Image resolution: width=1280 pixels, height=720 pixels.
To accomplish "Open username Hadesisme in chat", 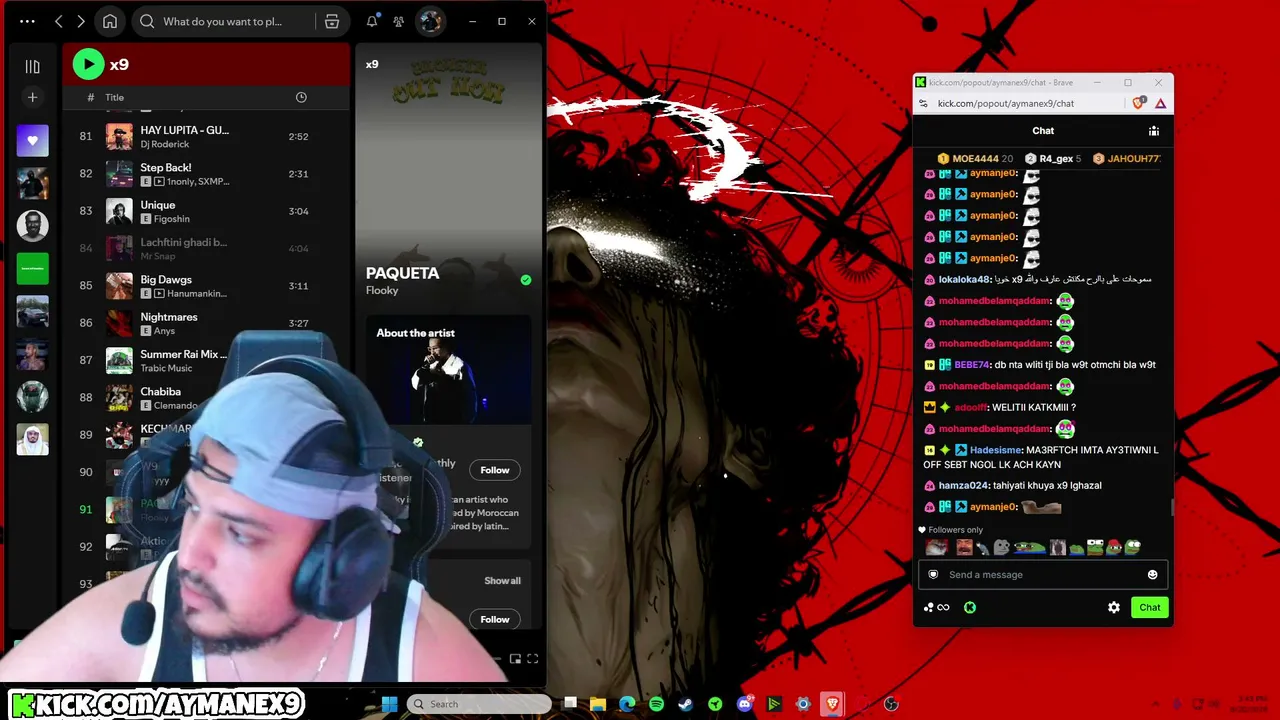I will click(995, 450).
